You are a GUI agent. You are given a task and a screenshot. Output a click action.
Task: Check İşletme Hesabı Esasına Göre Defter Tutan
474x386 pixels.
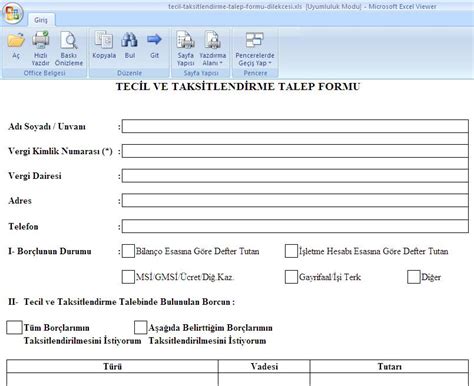[291, 251]
